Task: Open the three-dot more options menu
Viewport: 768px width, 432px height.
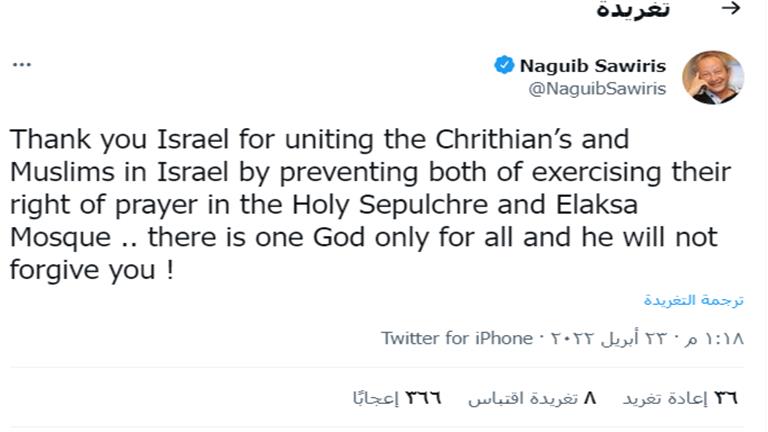Action: (22, 65)
